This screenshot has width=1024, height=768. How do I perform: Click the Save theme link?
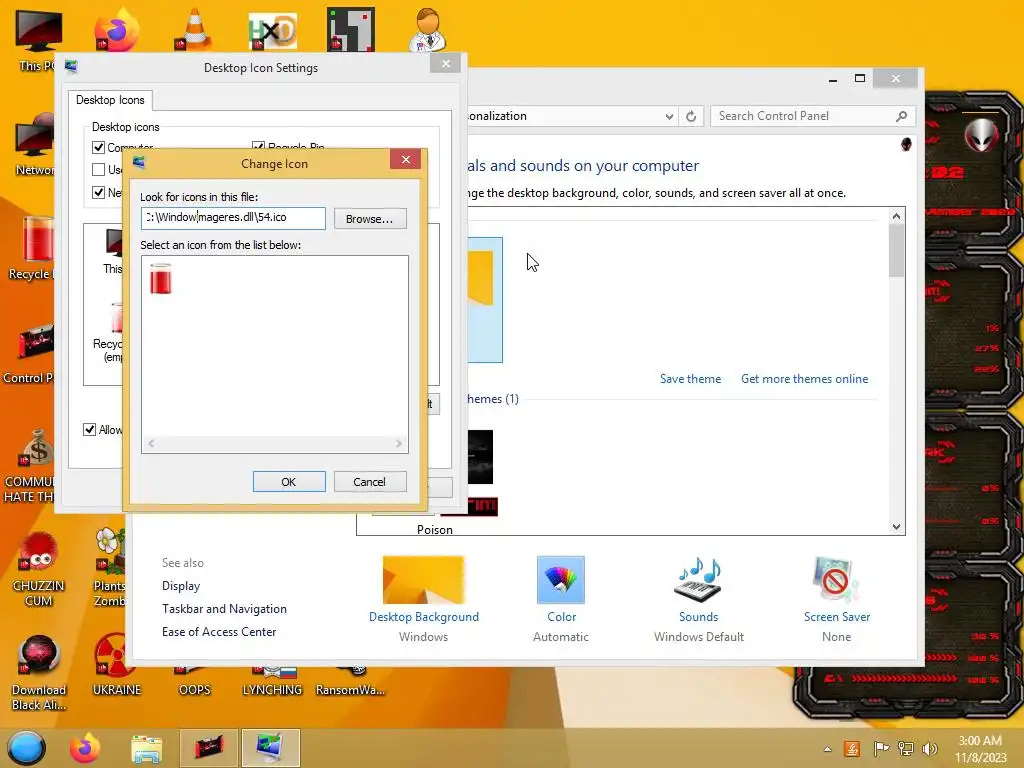(x=690, y=379)
